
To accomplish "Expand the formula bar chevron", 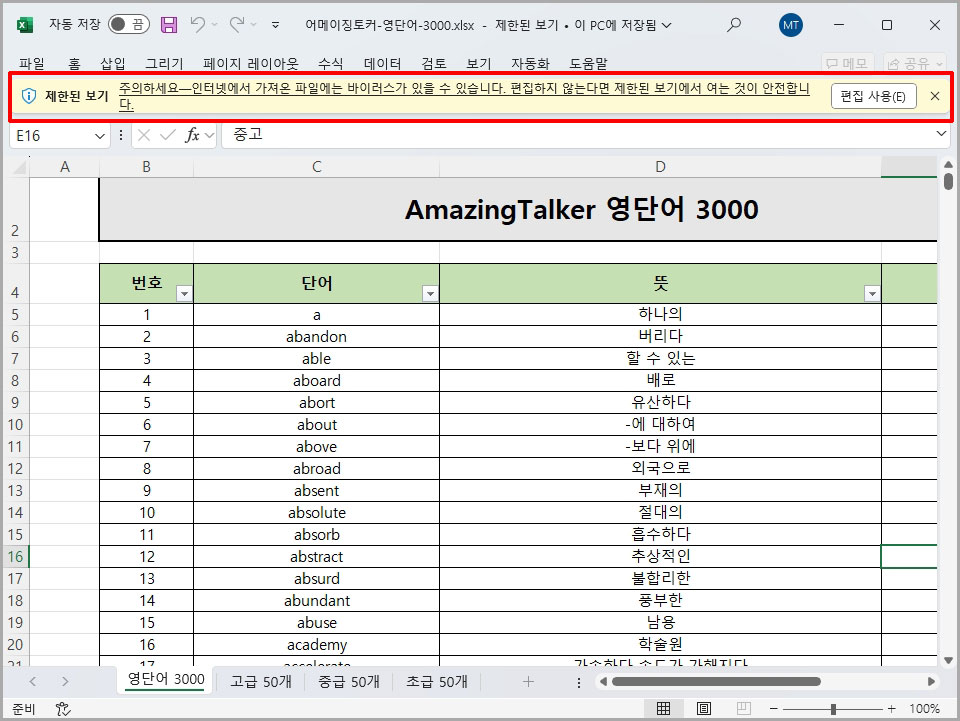I will click(940, 134).
